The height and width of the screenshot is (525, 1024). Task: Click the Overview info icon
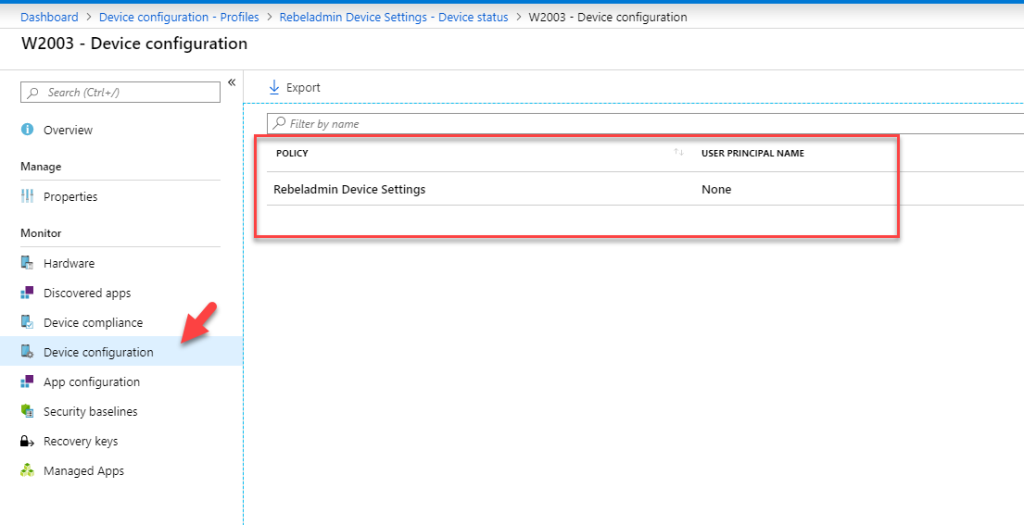pos(27,130)
